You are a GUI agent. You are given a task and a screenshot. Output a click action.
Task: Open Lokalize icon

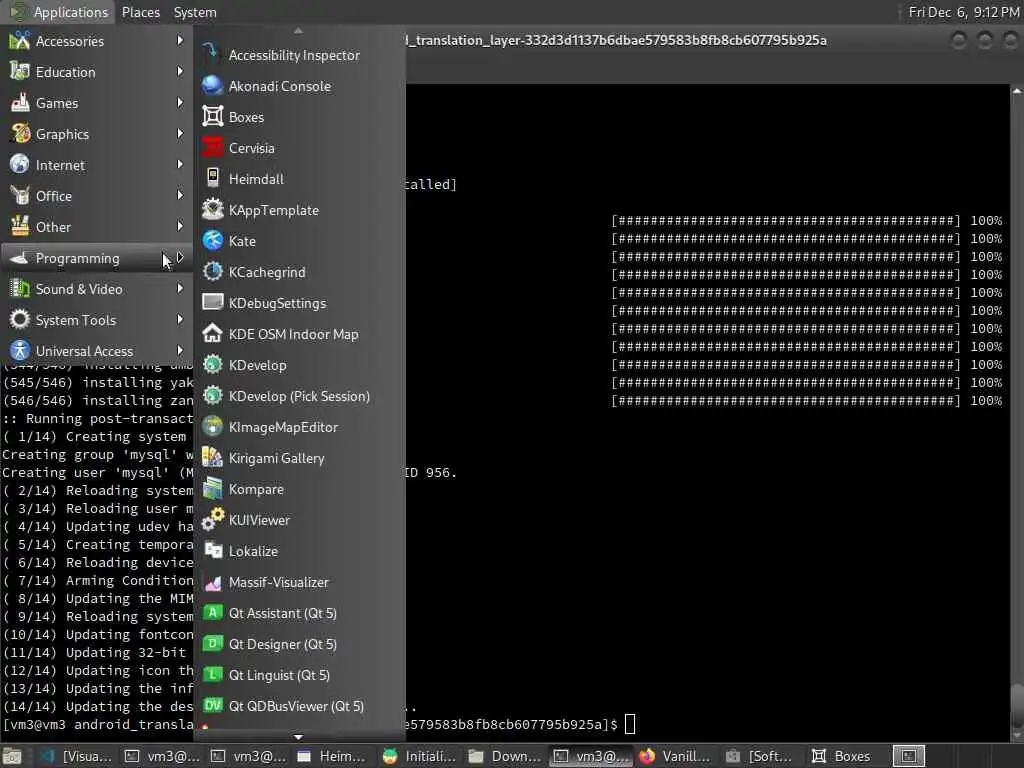pyautogui.click(x=212, y=551)
